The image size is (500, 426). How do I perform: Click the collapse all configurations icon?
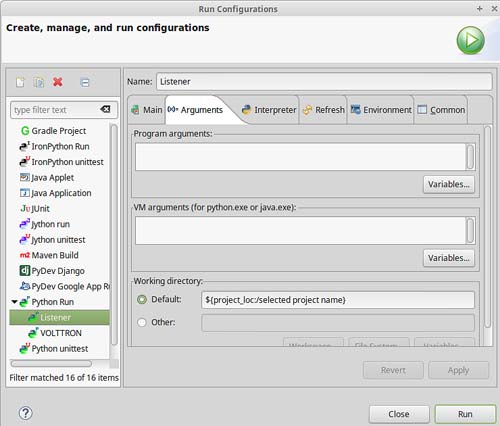85,82
